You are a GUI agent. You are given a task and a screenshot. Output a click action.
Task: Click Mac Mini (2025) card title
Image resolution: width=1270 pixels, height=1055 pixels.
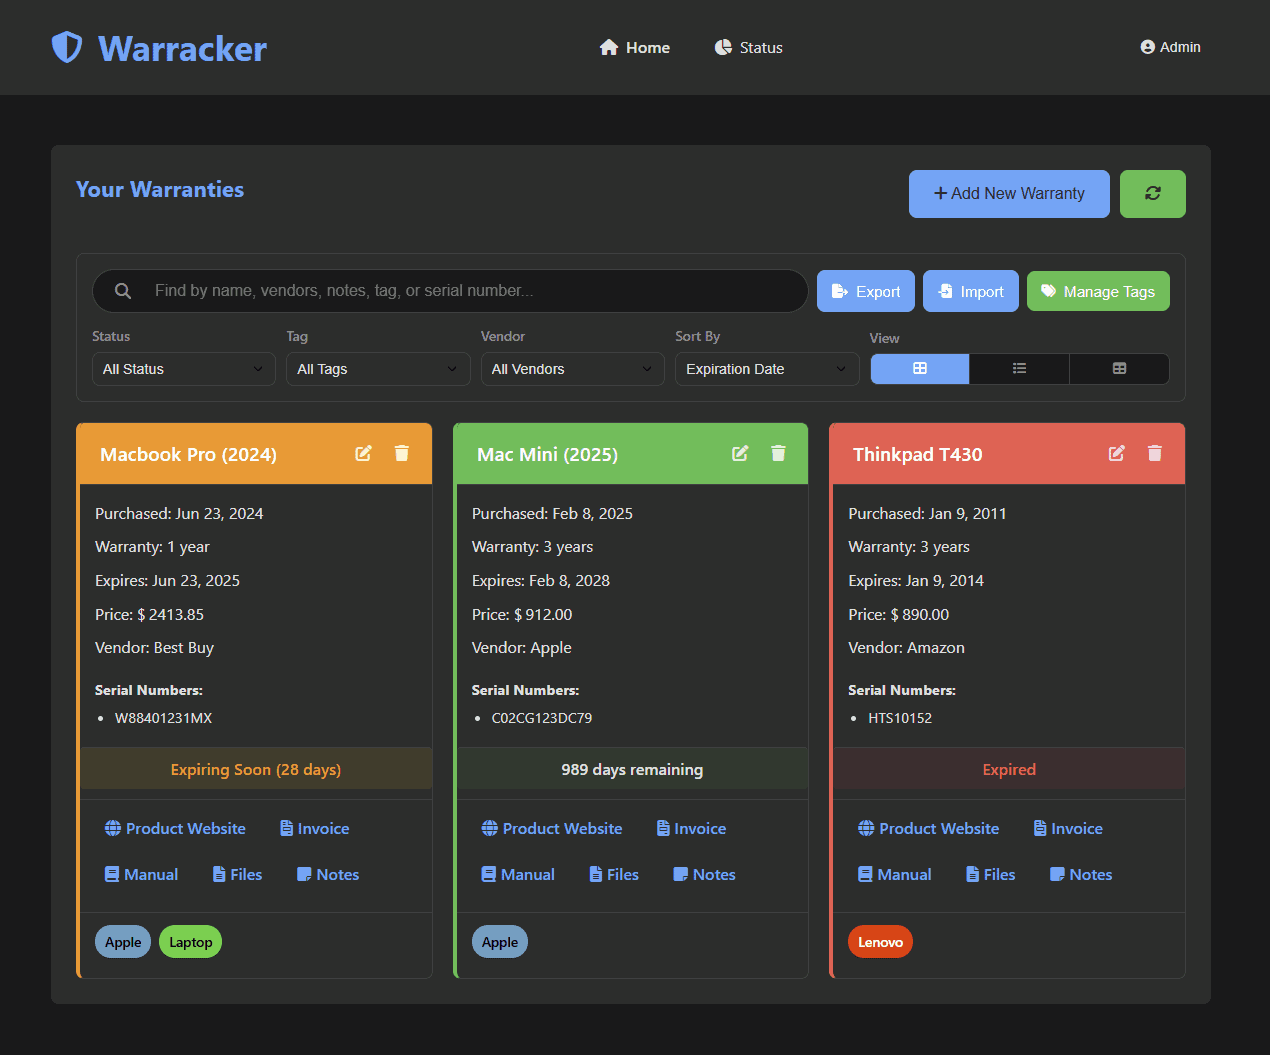[547, 454]
